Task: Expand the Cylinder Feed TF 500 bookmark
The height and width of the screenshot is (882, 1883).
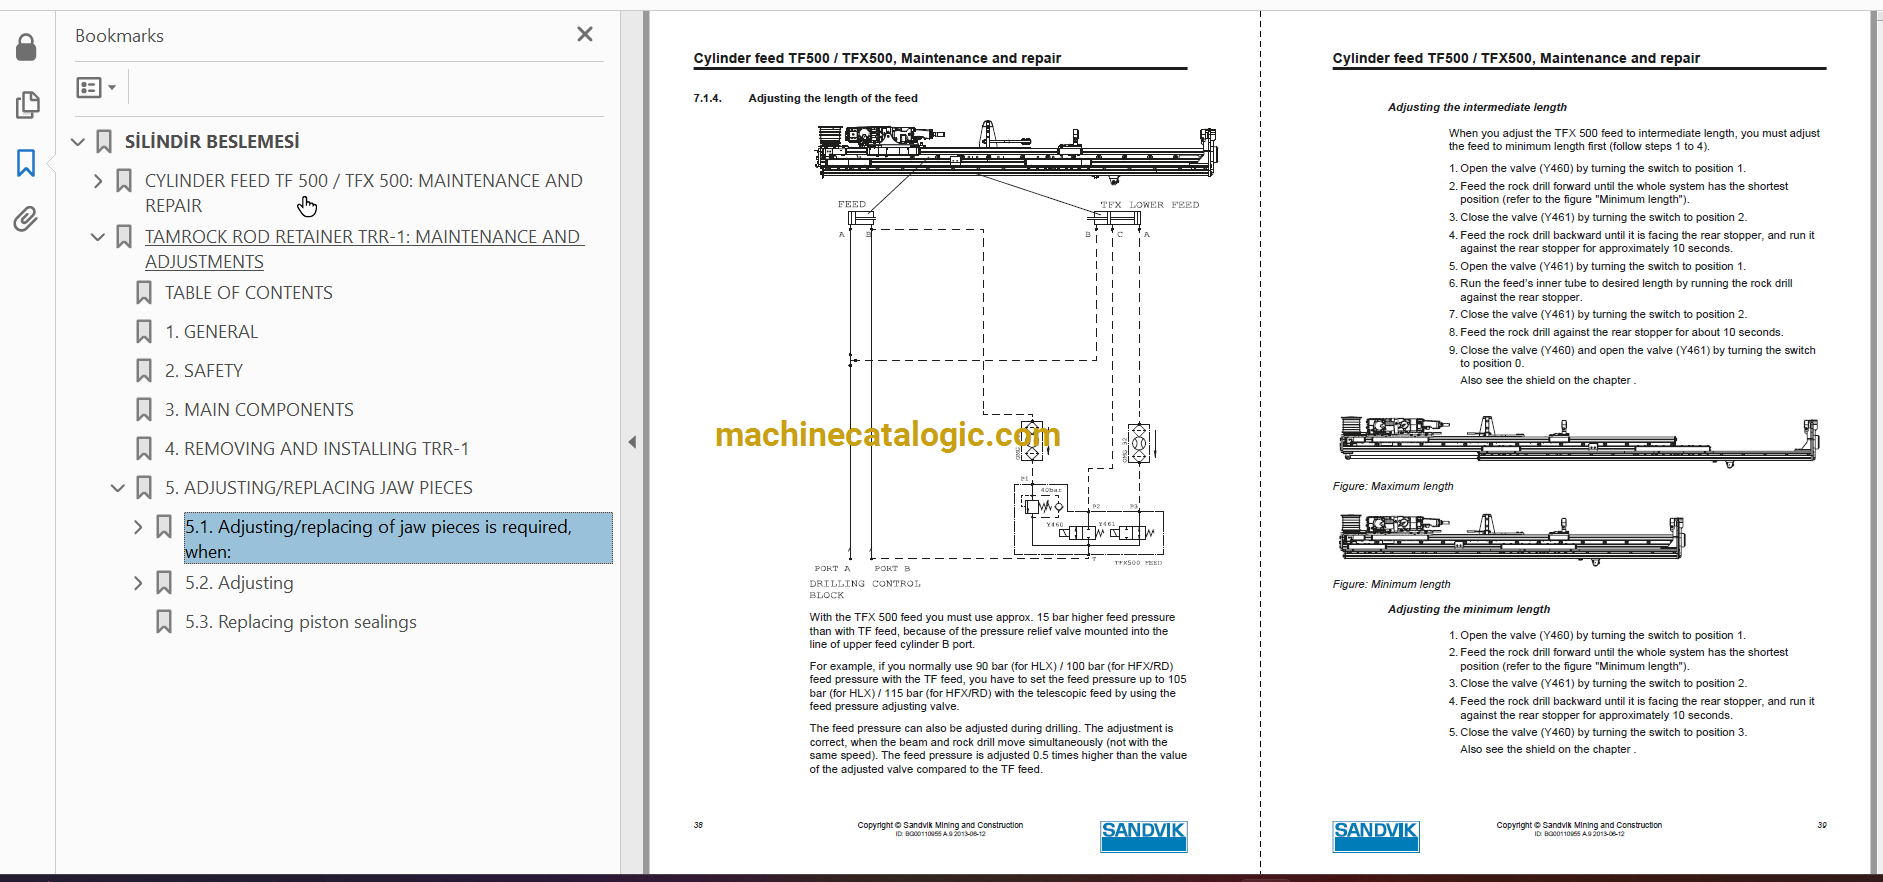Action: point(98,181)
